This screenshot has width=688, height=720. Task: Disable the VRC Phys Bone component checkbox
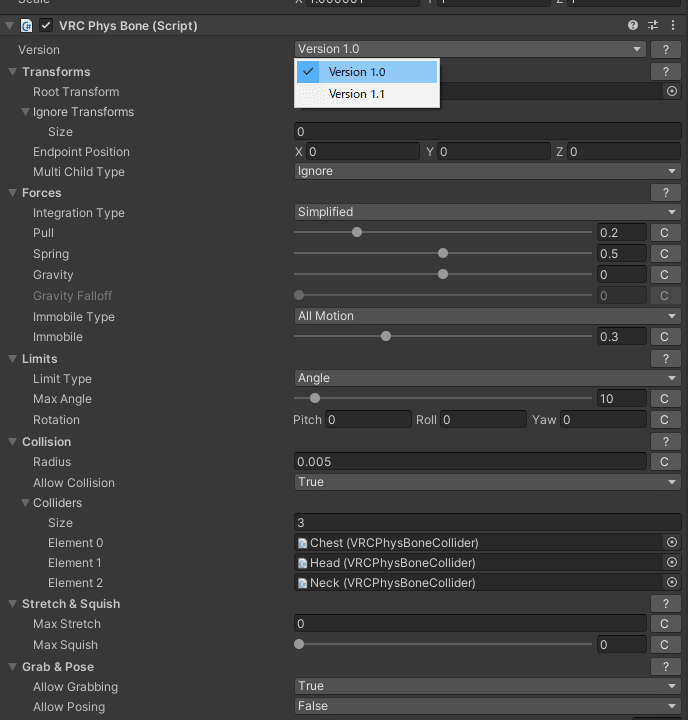pyautogui.click(x=46, y=25)
